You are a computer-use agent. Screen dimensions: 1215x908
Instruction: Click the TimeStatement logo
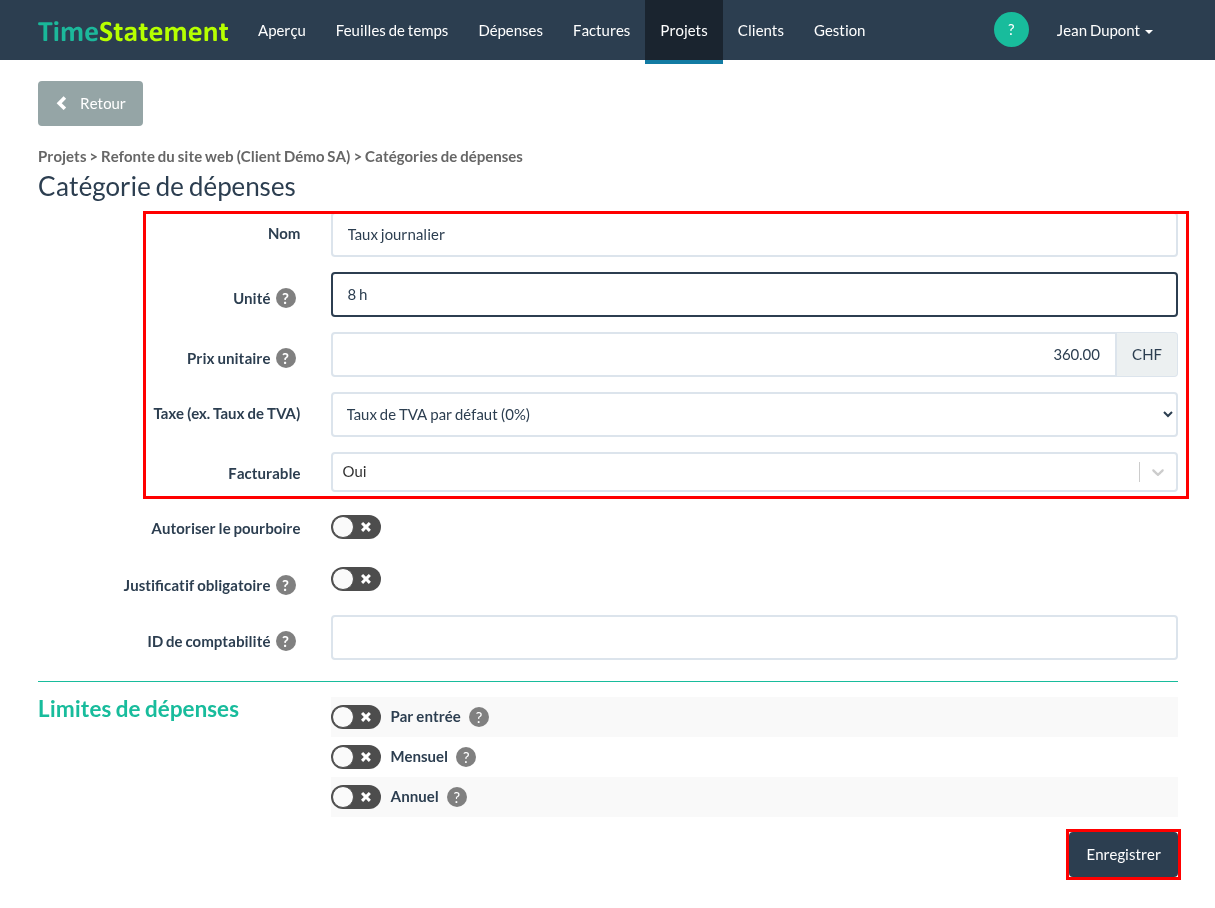[133, 31]
